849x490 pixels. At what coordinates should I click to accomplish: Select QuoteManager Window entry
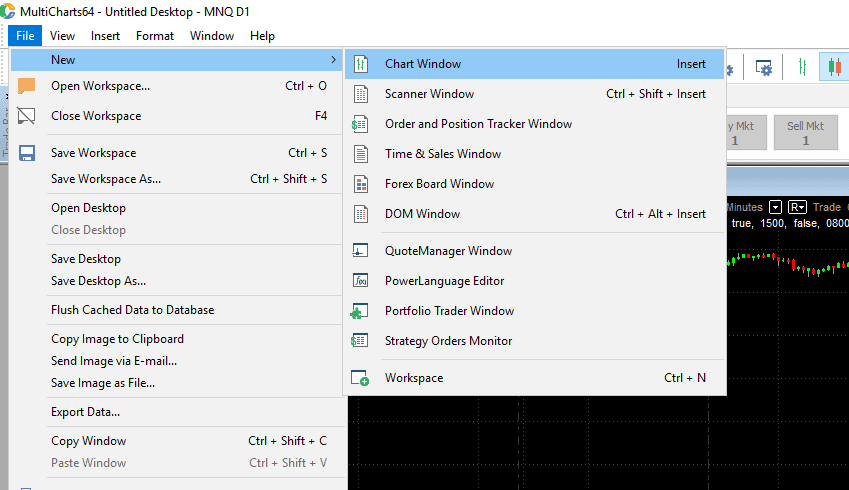(x=534, y=251)
